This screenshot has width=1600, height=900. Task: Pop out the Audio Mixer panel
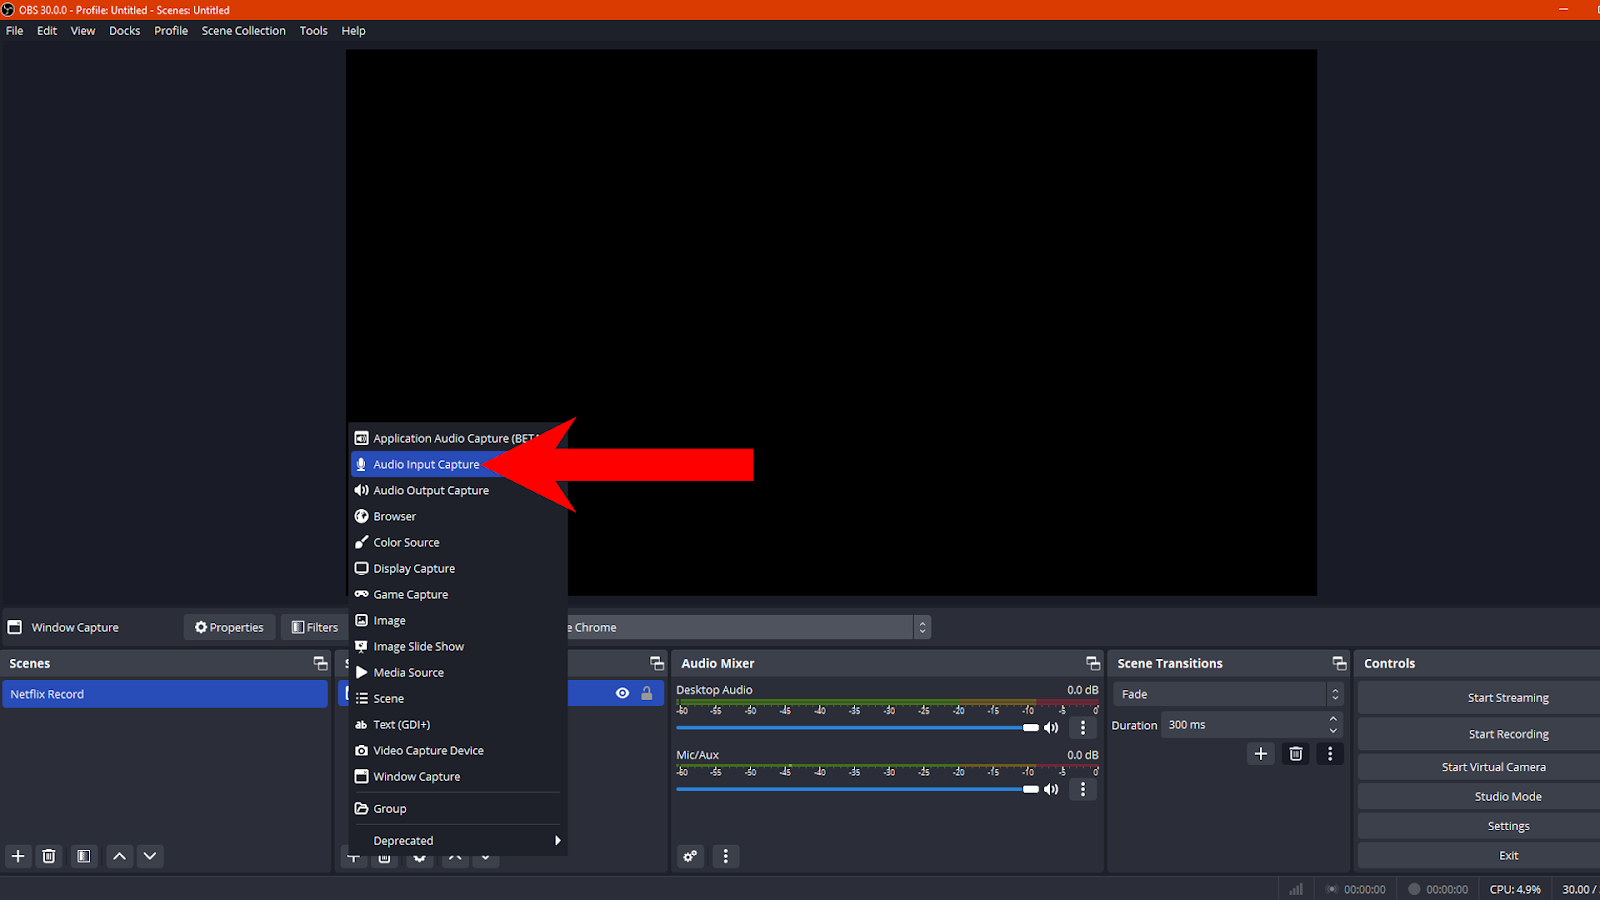1092,662
